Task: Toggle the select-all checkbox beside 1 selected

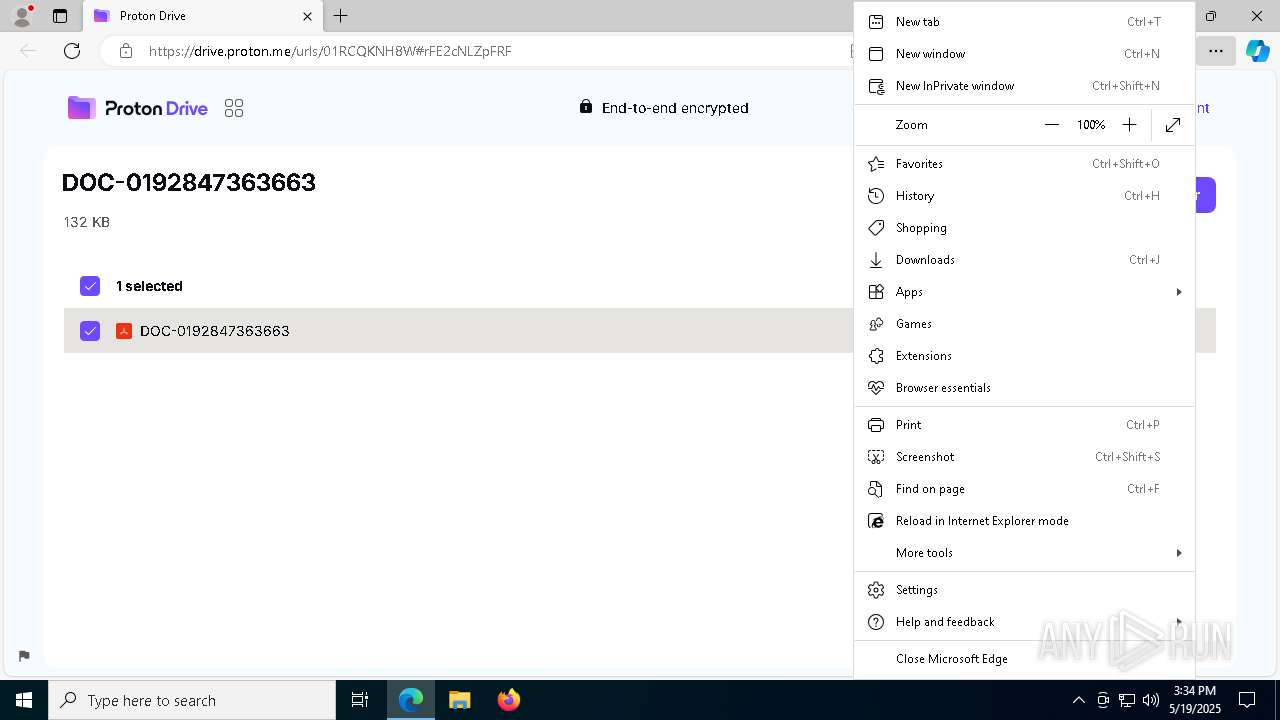Action: 90,286
